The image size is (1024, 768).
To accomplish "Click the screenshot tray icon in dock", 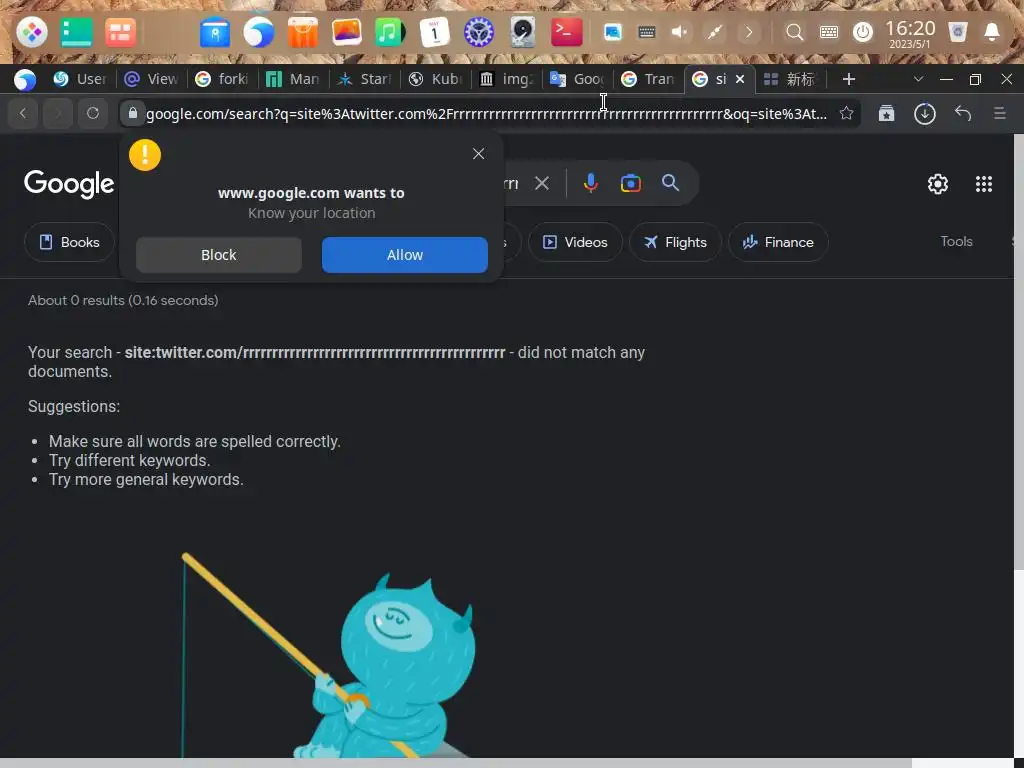I will [613, 32].
